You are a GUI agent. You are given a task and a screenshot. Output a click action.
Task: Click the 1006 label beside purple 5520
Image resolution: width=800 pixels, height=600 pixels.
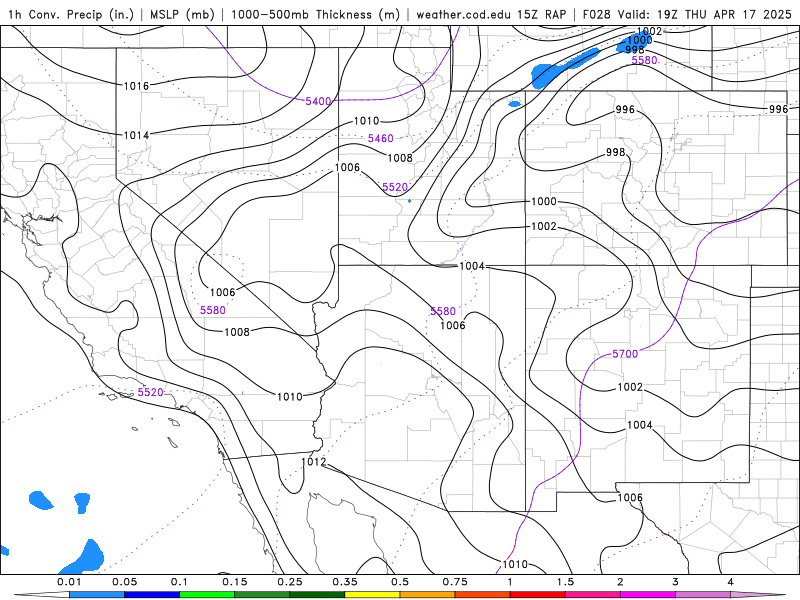point(347,167)
